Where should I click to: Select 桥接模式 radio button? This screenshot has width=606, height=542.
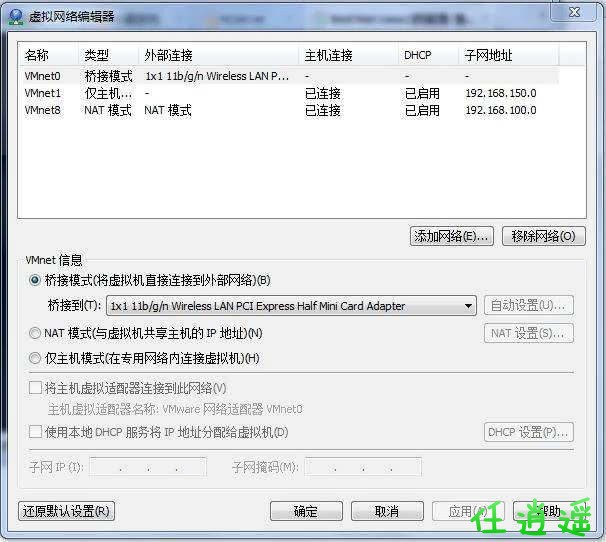click(35, 280)
